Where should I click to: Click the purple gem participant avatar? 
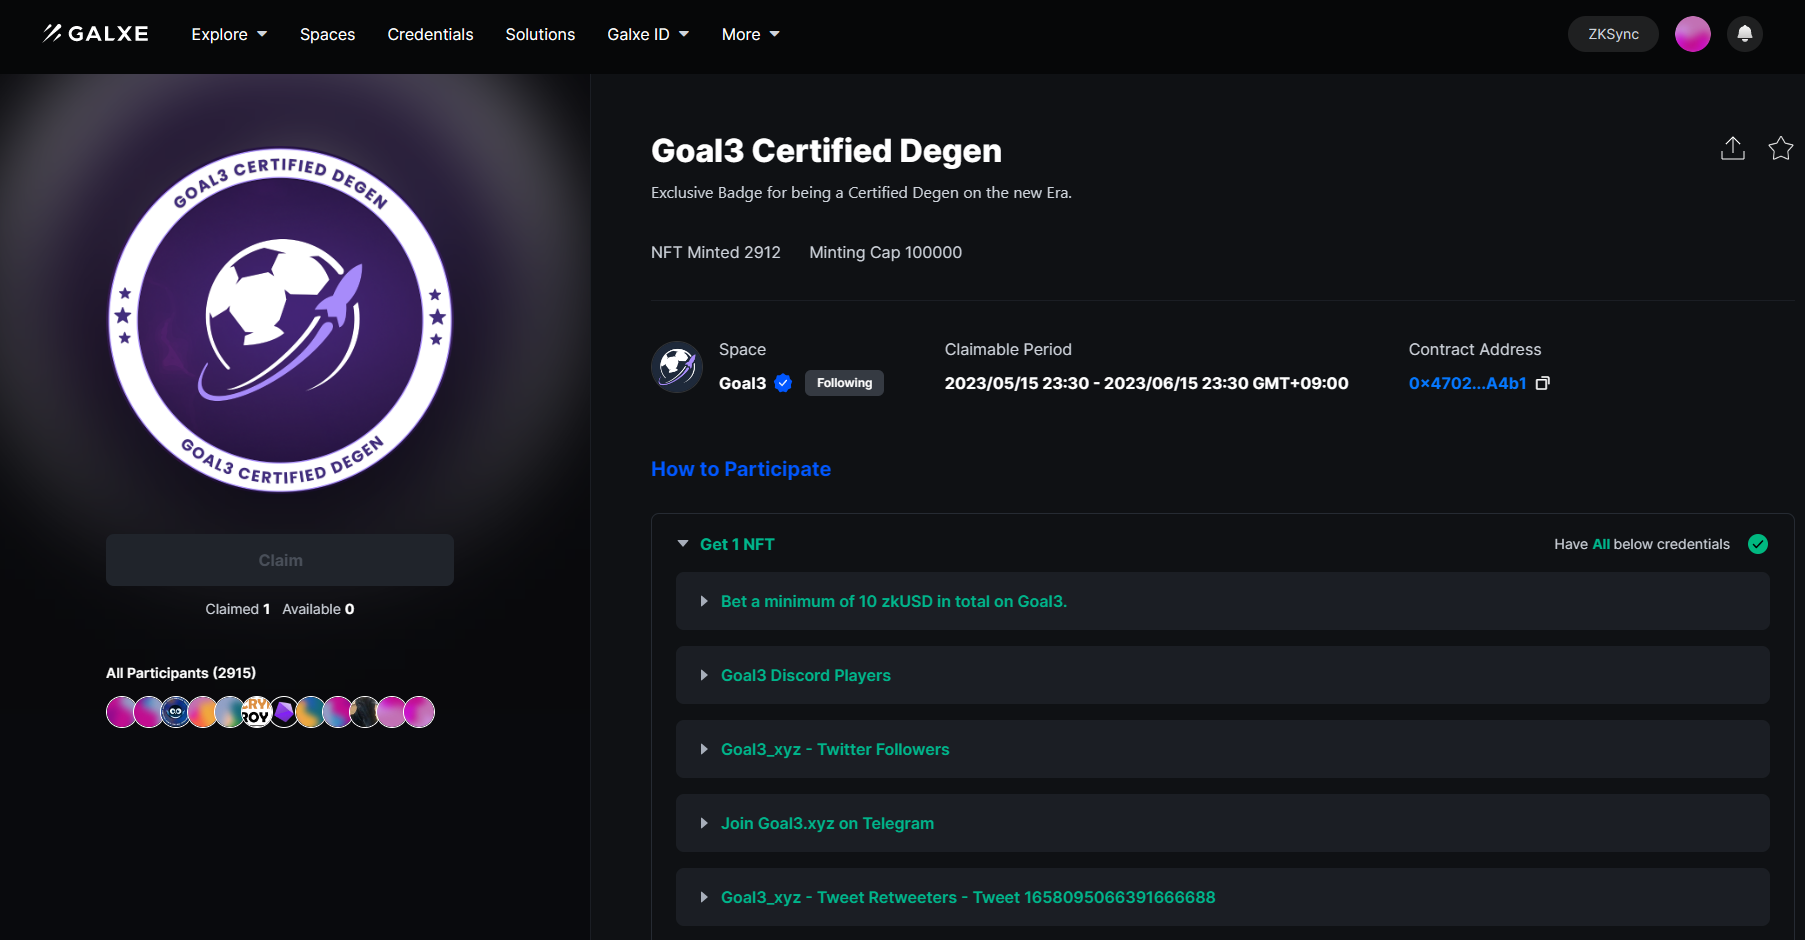pos(284,712)
